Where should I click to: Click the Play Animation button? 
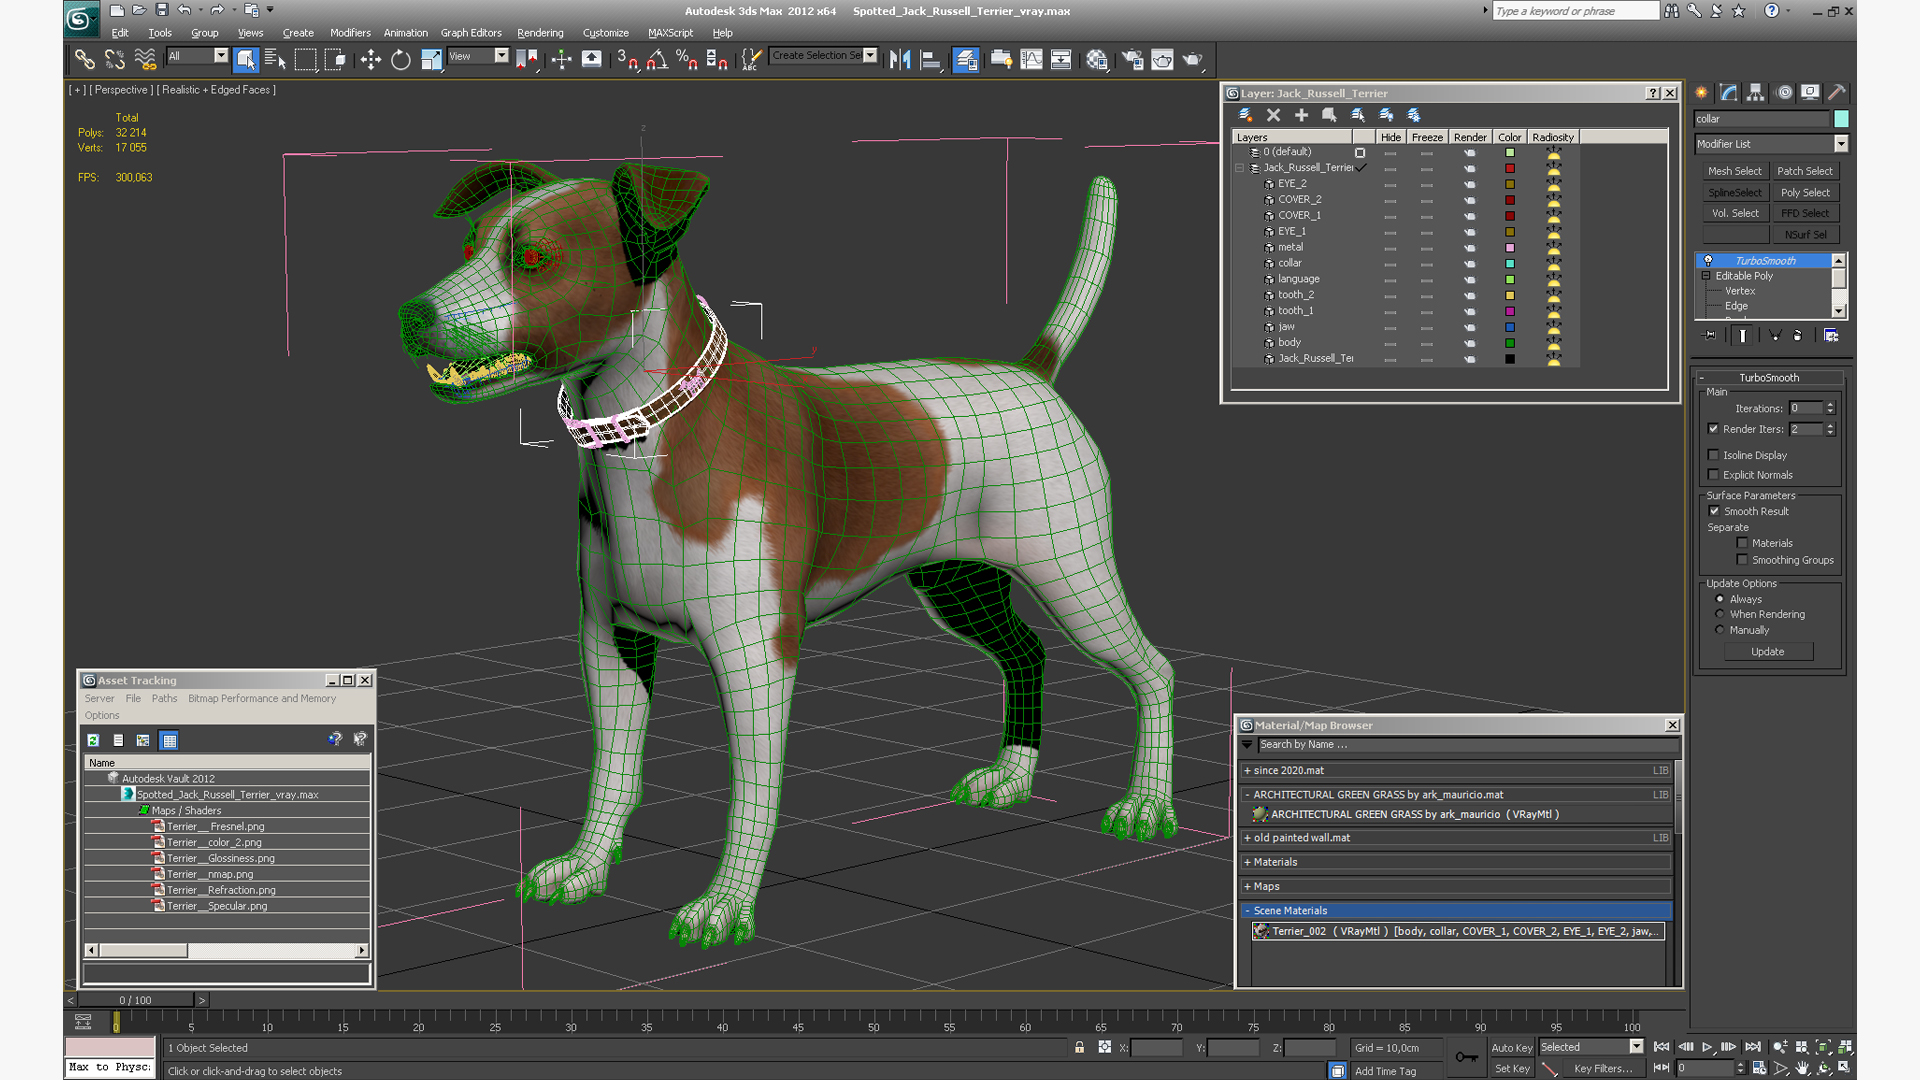coord(1707,1047)
